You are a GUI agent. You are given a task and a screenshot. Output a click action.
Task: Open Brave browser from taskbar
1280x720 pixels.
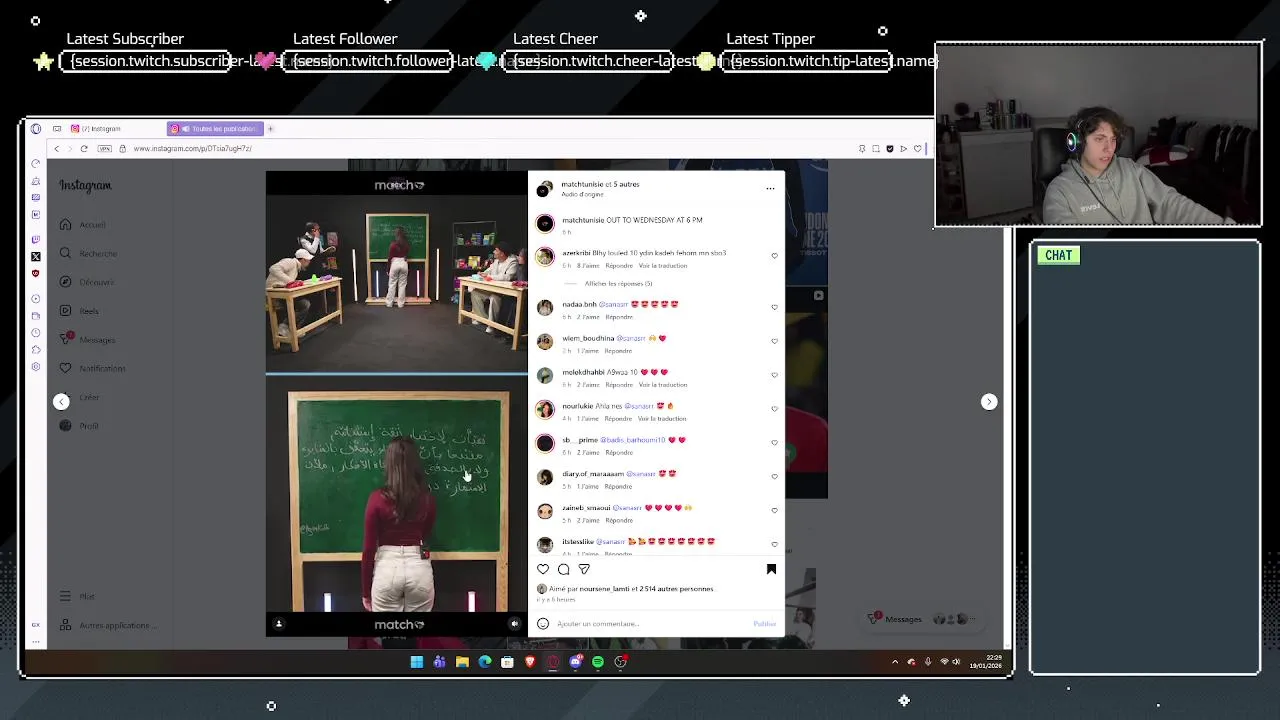[x=530, y=662]
